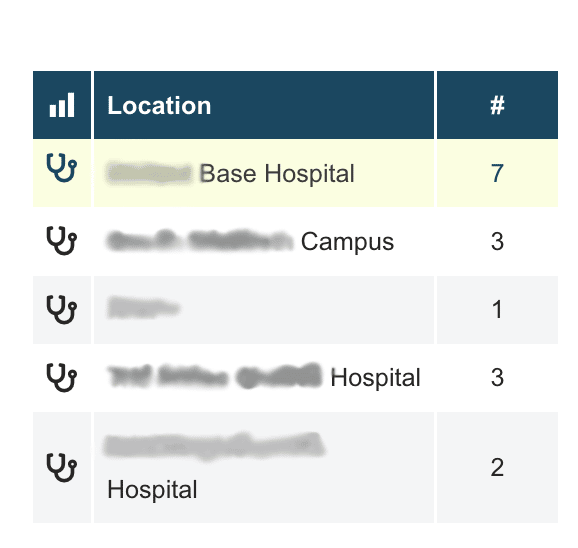
Task: Open the Campus location entry
Action: click(x=250, y=241)
